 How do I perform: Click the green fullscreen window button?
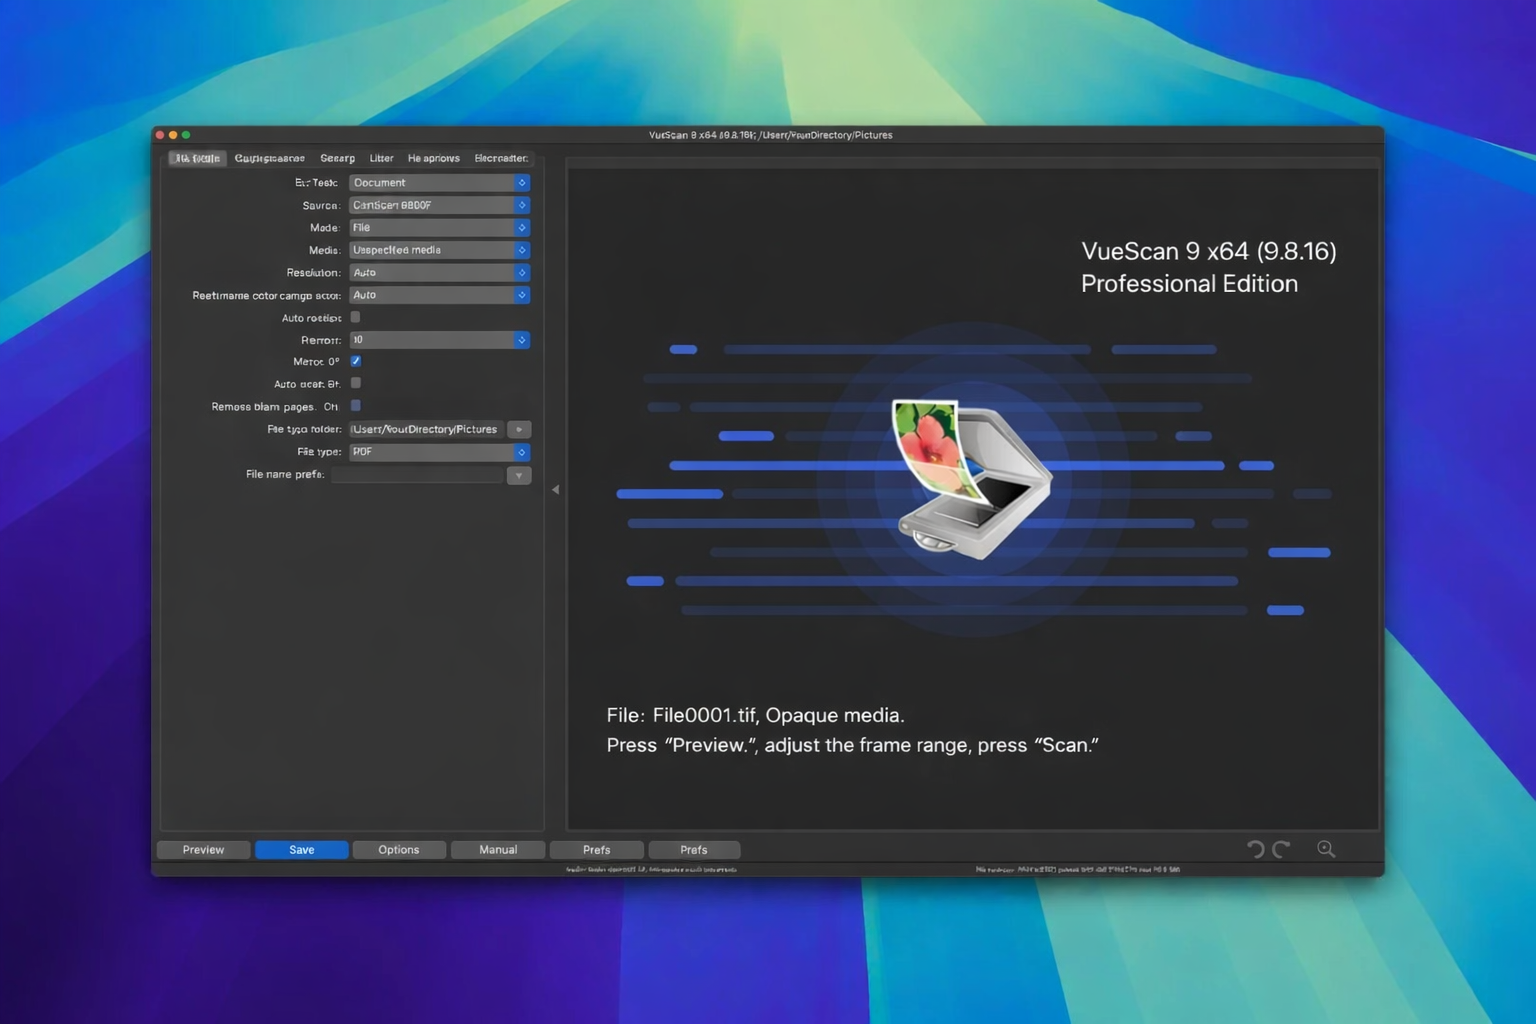click(186, 135)
